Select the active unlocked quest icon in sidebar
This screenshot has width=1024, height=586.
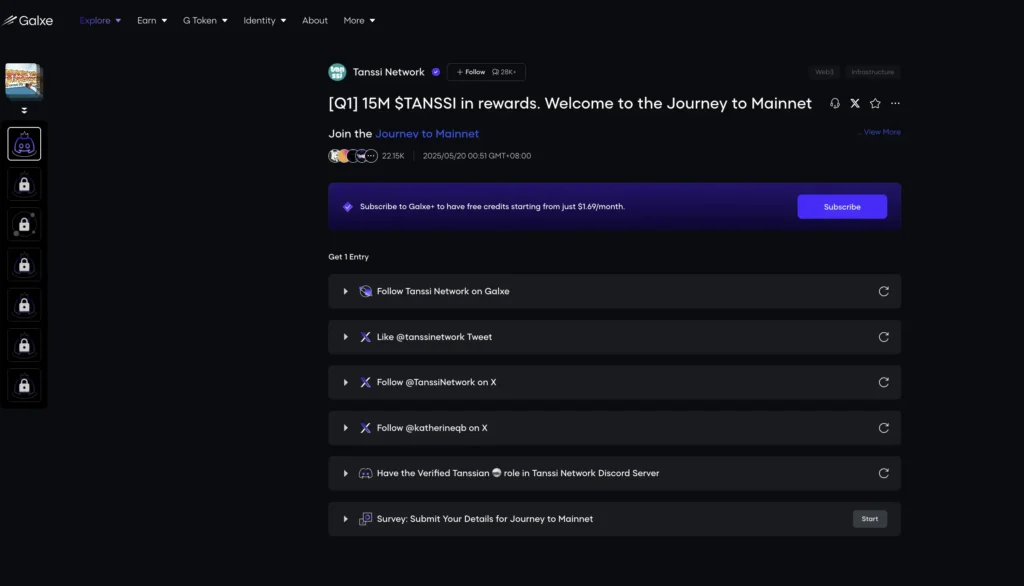pos(24,144)
